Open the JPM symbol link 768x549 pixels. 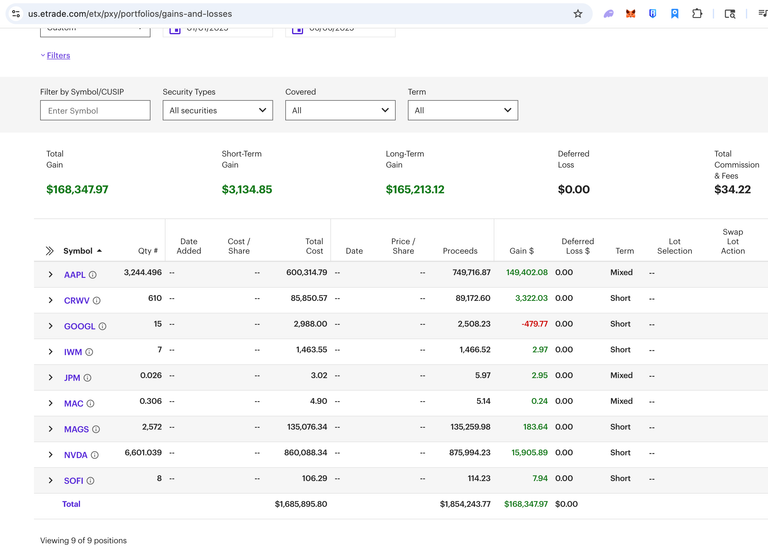pos(72,378)
